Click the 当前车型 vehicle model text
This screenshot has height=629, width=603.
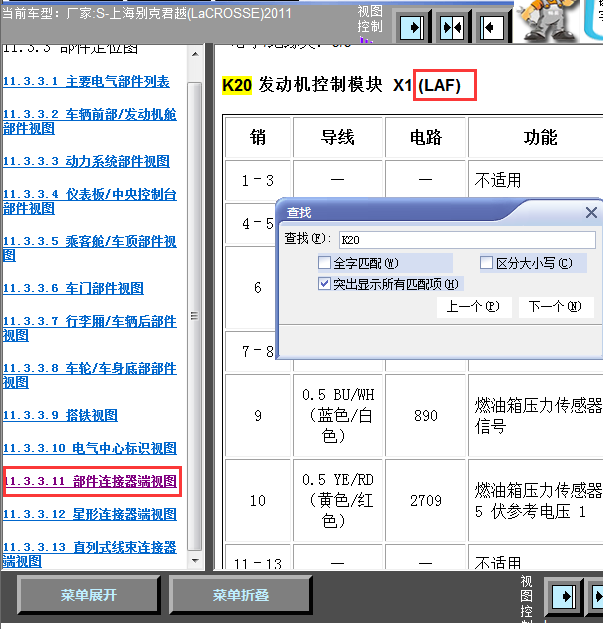click(x=147, y=14)
